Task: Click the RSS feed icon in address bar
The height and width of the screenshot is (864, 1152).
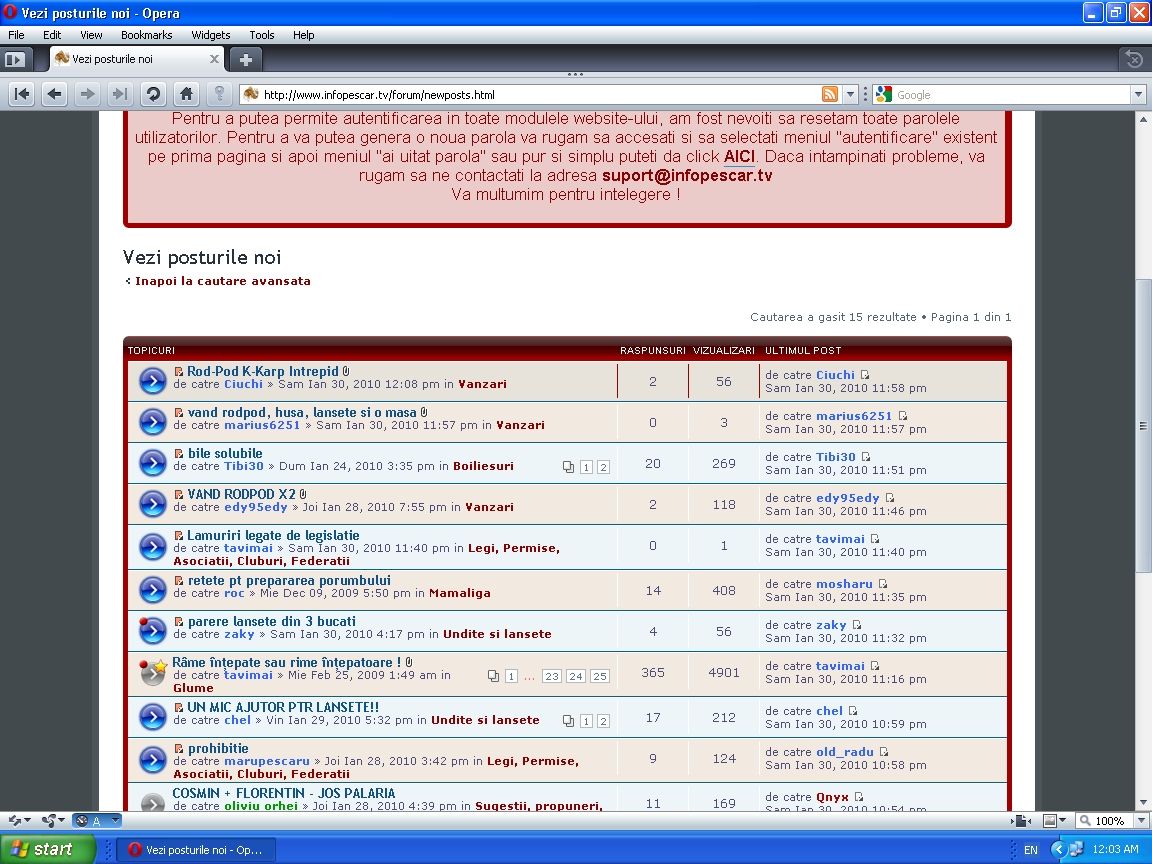Action: coord(830,95)
